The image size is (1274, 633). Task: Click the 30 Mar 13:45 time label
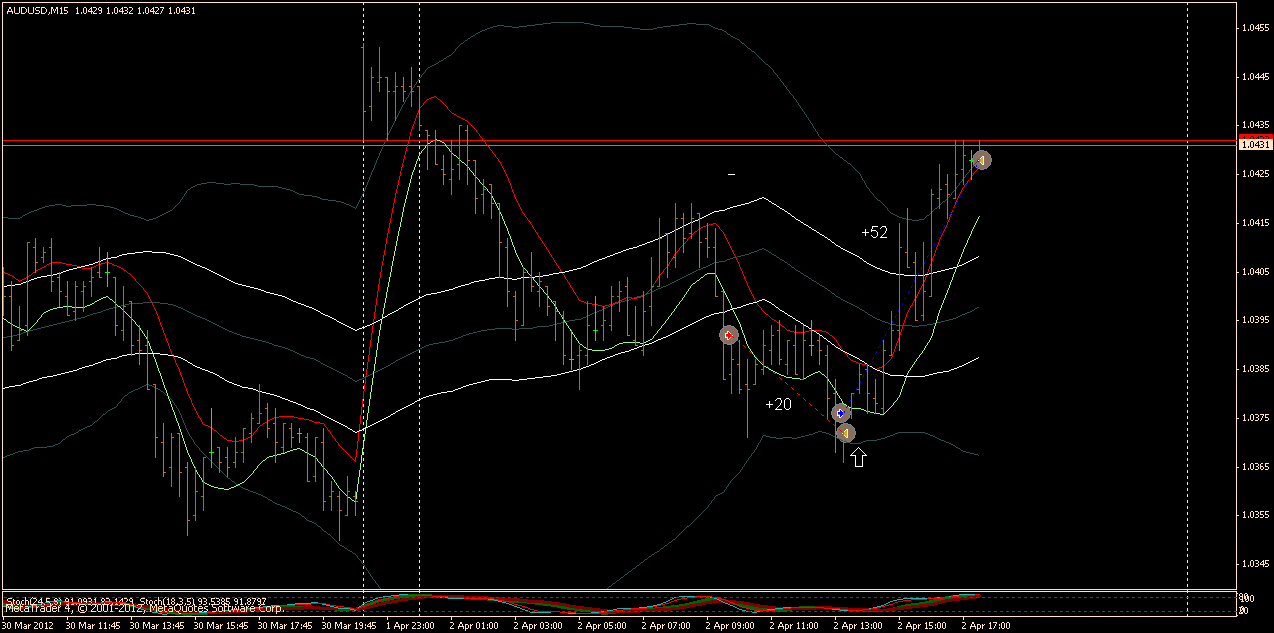pos(156,625)
